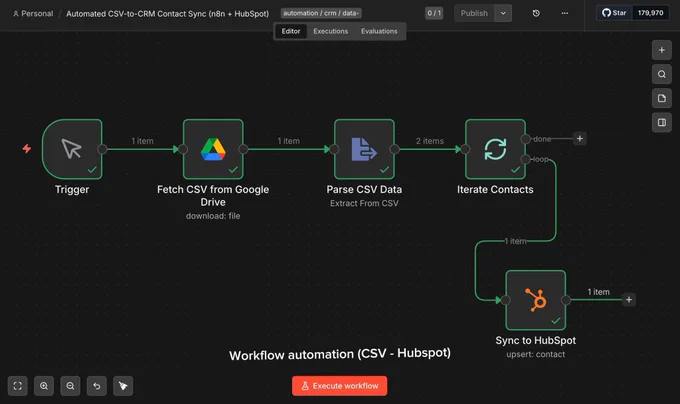Select the "Iterate Contacts" label
The width and height of the screenshot is (680, 404).
[x=495, y=189]
